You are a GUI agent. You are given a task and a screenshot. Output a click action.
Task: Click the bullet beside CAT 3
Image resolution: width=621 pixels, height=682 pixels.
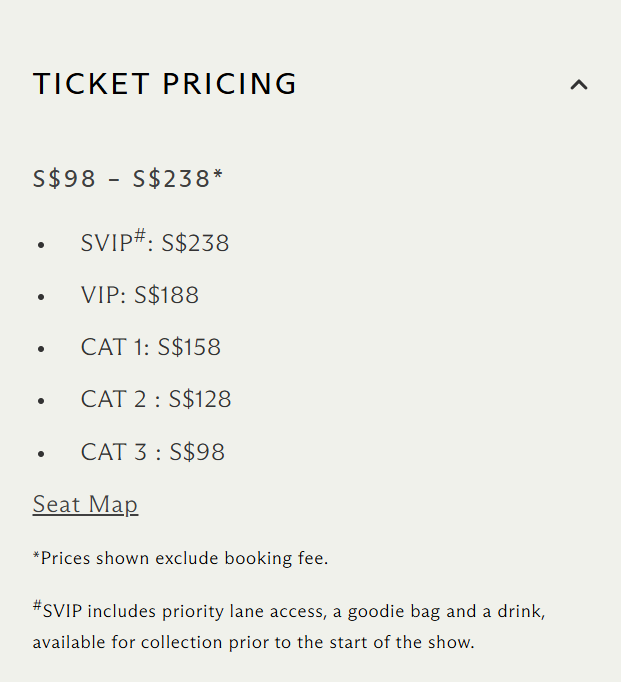[41, 453]
